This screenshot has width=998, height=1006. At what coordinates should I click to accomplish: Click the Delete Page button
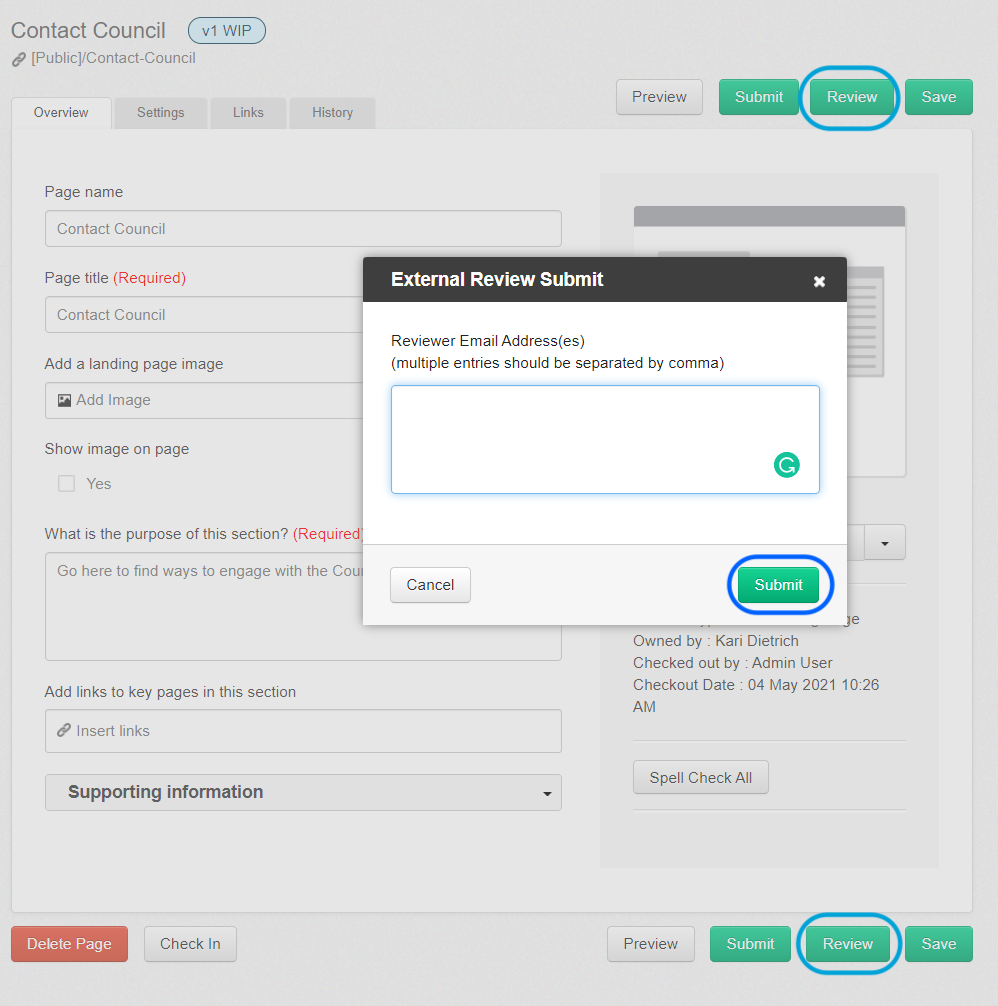click(69, 943)
